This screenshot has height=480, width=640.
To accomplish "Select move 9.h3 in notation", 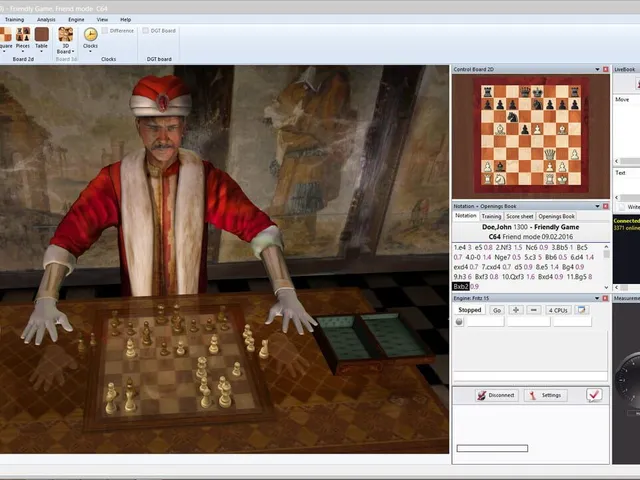I will [x=460, y=277].
